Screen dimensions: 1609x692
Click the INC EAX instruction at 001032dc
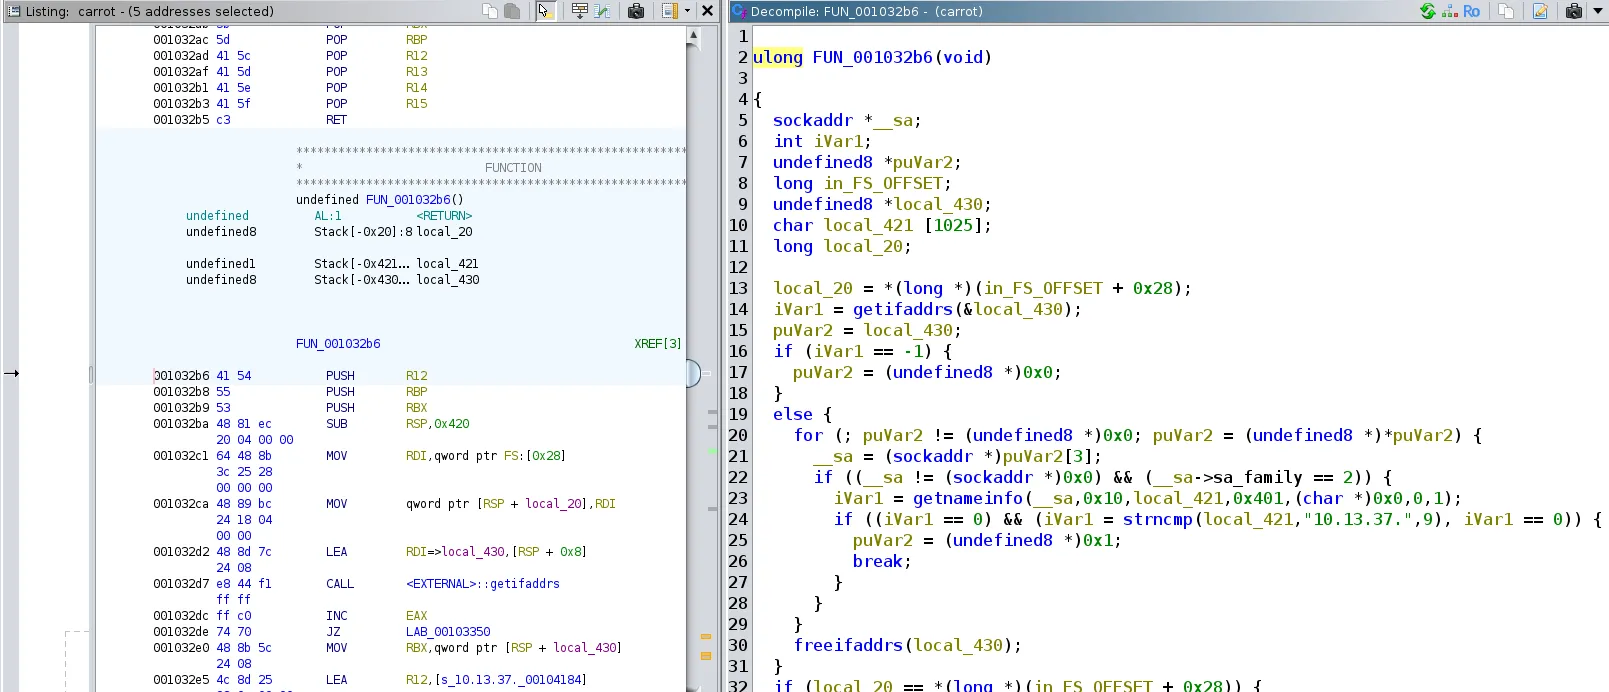(376, 615)
